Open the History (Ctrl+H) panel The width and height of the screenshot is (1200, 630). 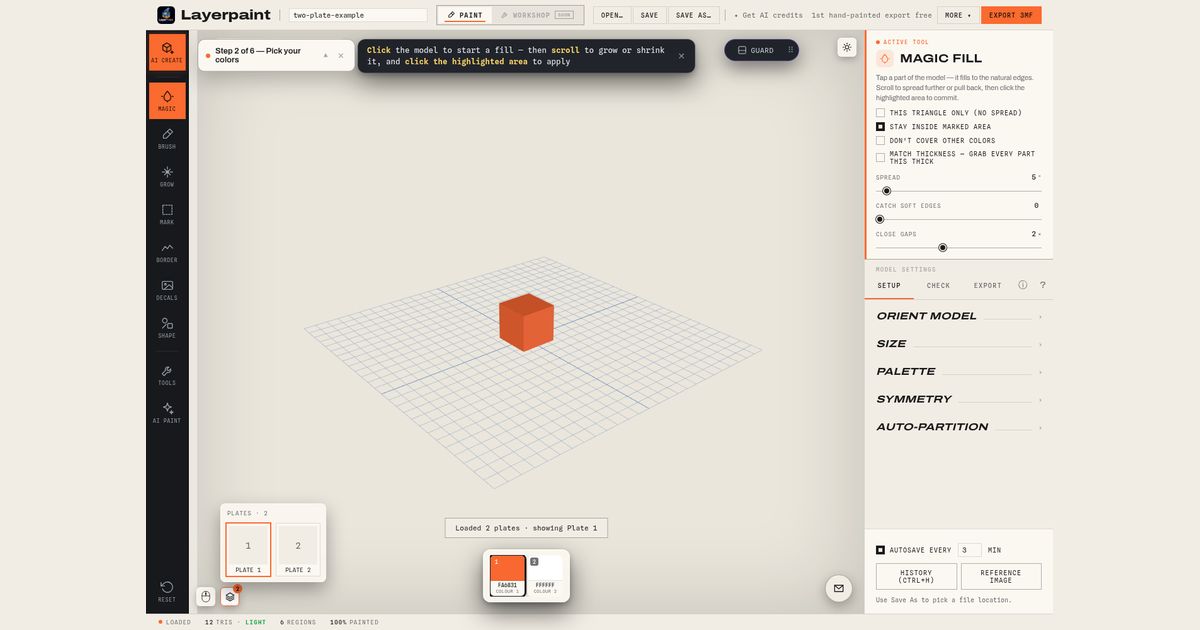click(x=916, y=576)
